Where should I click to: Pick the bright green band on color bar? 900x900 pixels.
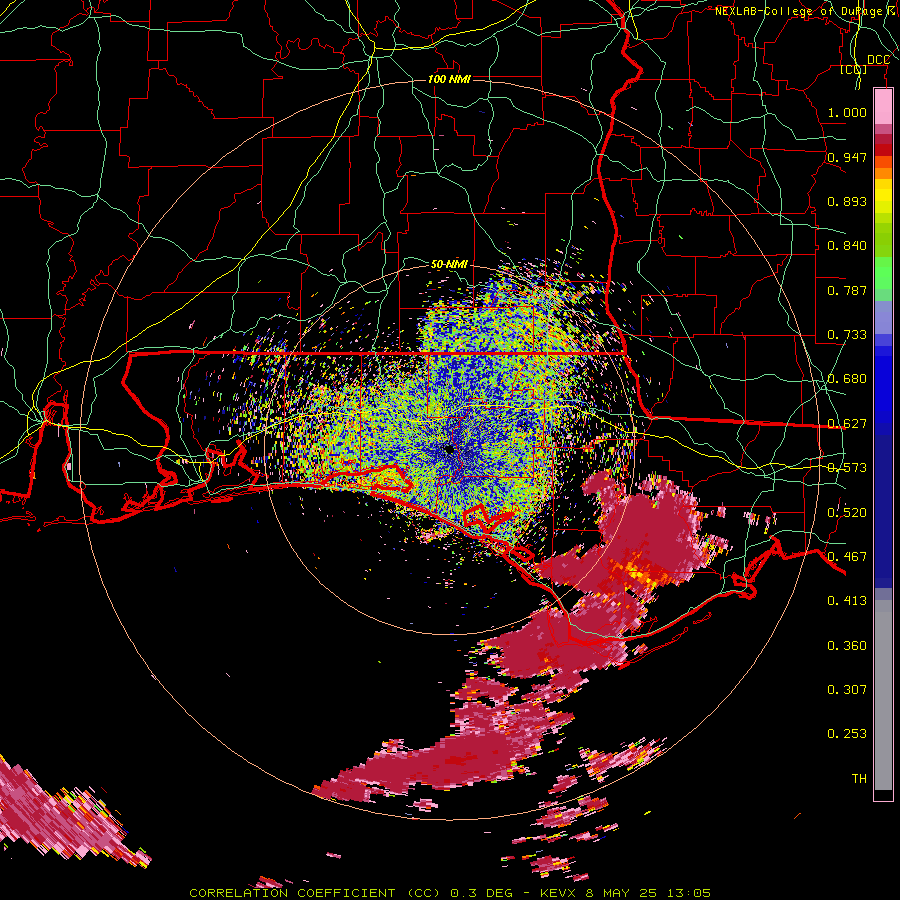point(883,274)
